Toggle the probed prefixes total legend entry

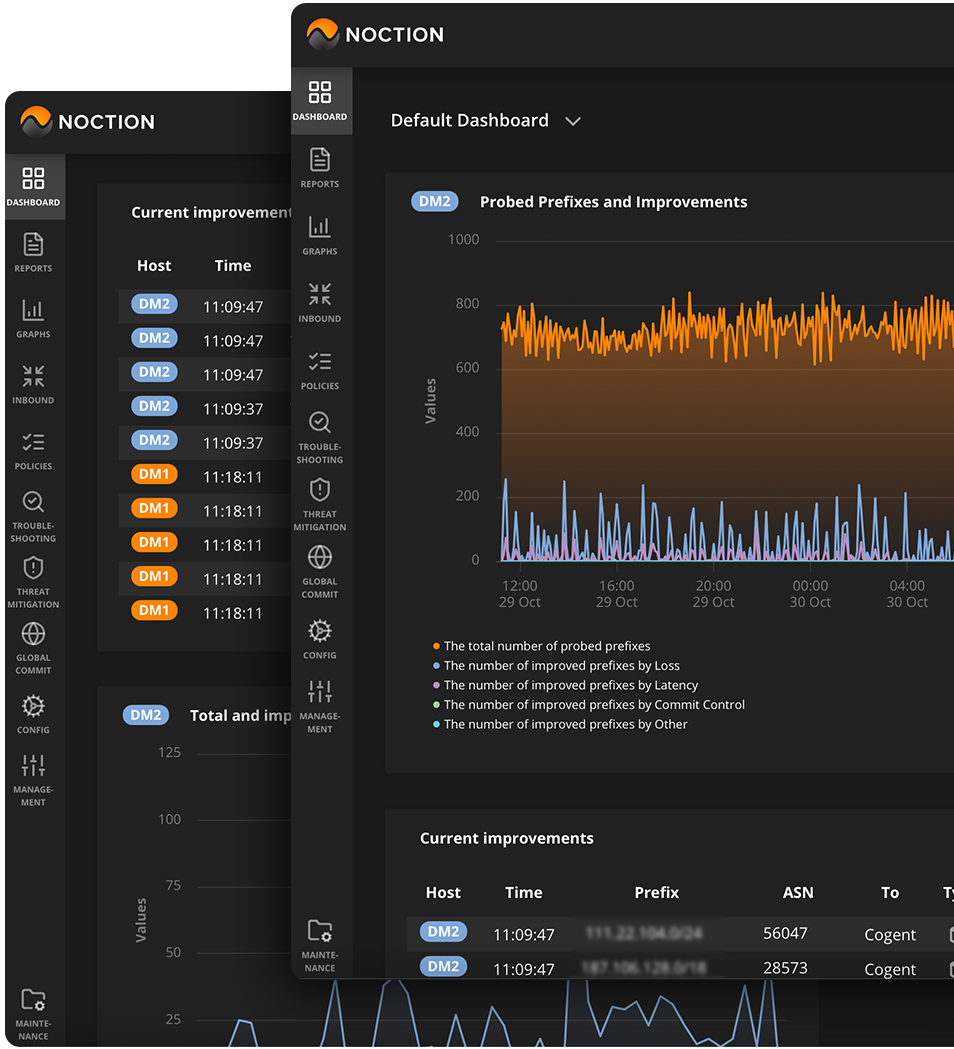pyautogui.click(x=547, y=646)
